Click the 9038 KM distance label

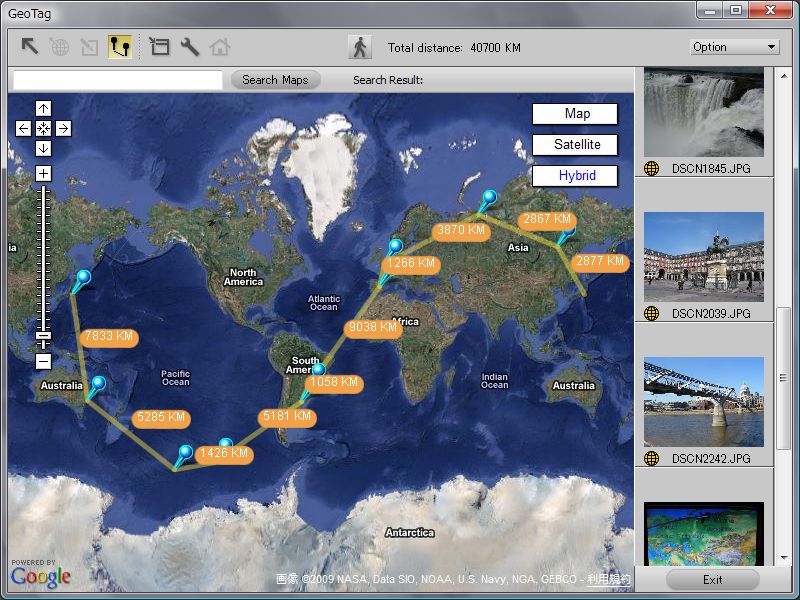(373, 328)
